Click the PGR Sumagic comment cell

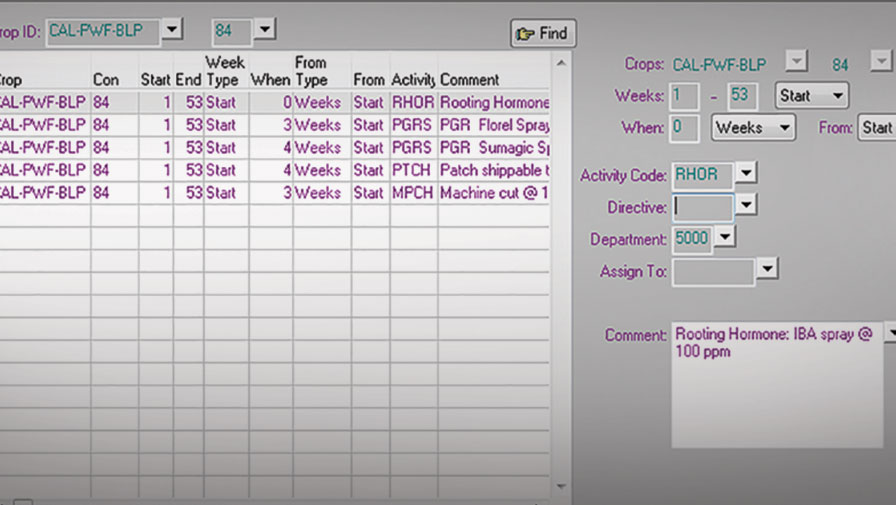point(494,148)
